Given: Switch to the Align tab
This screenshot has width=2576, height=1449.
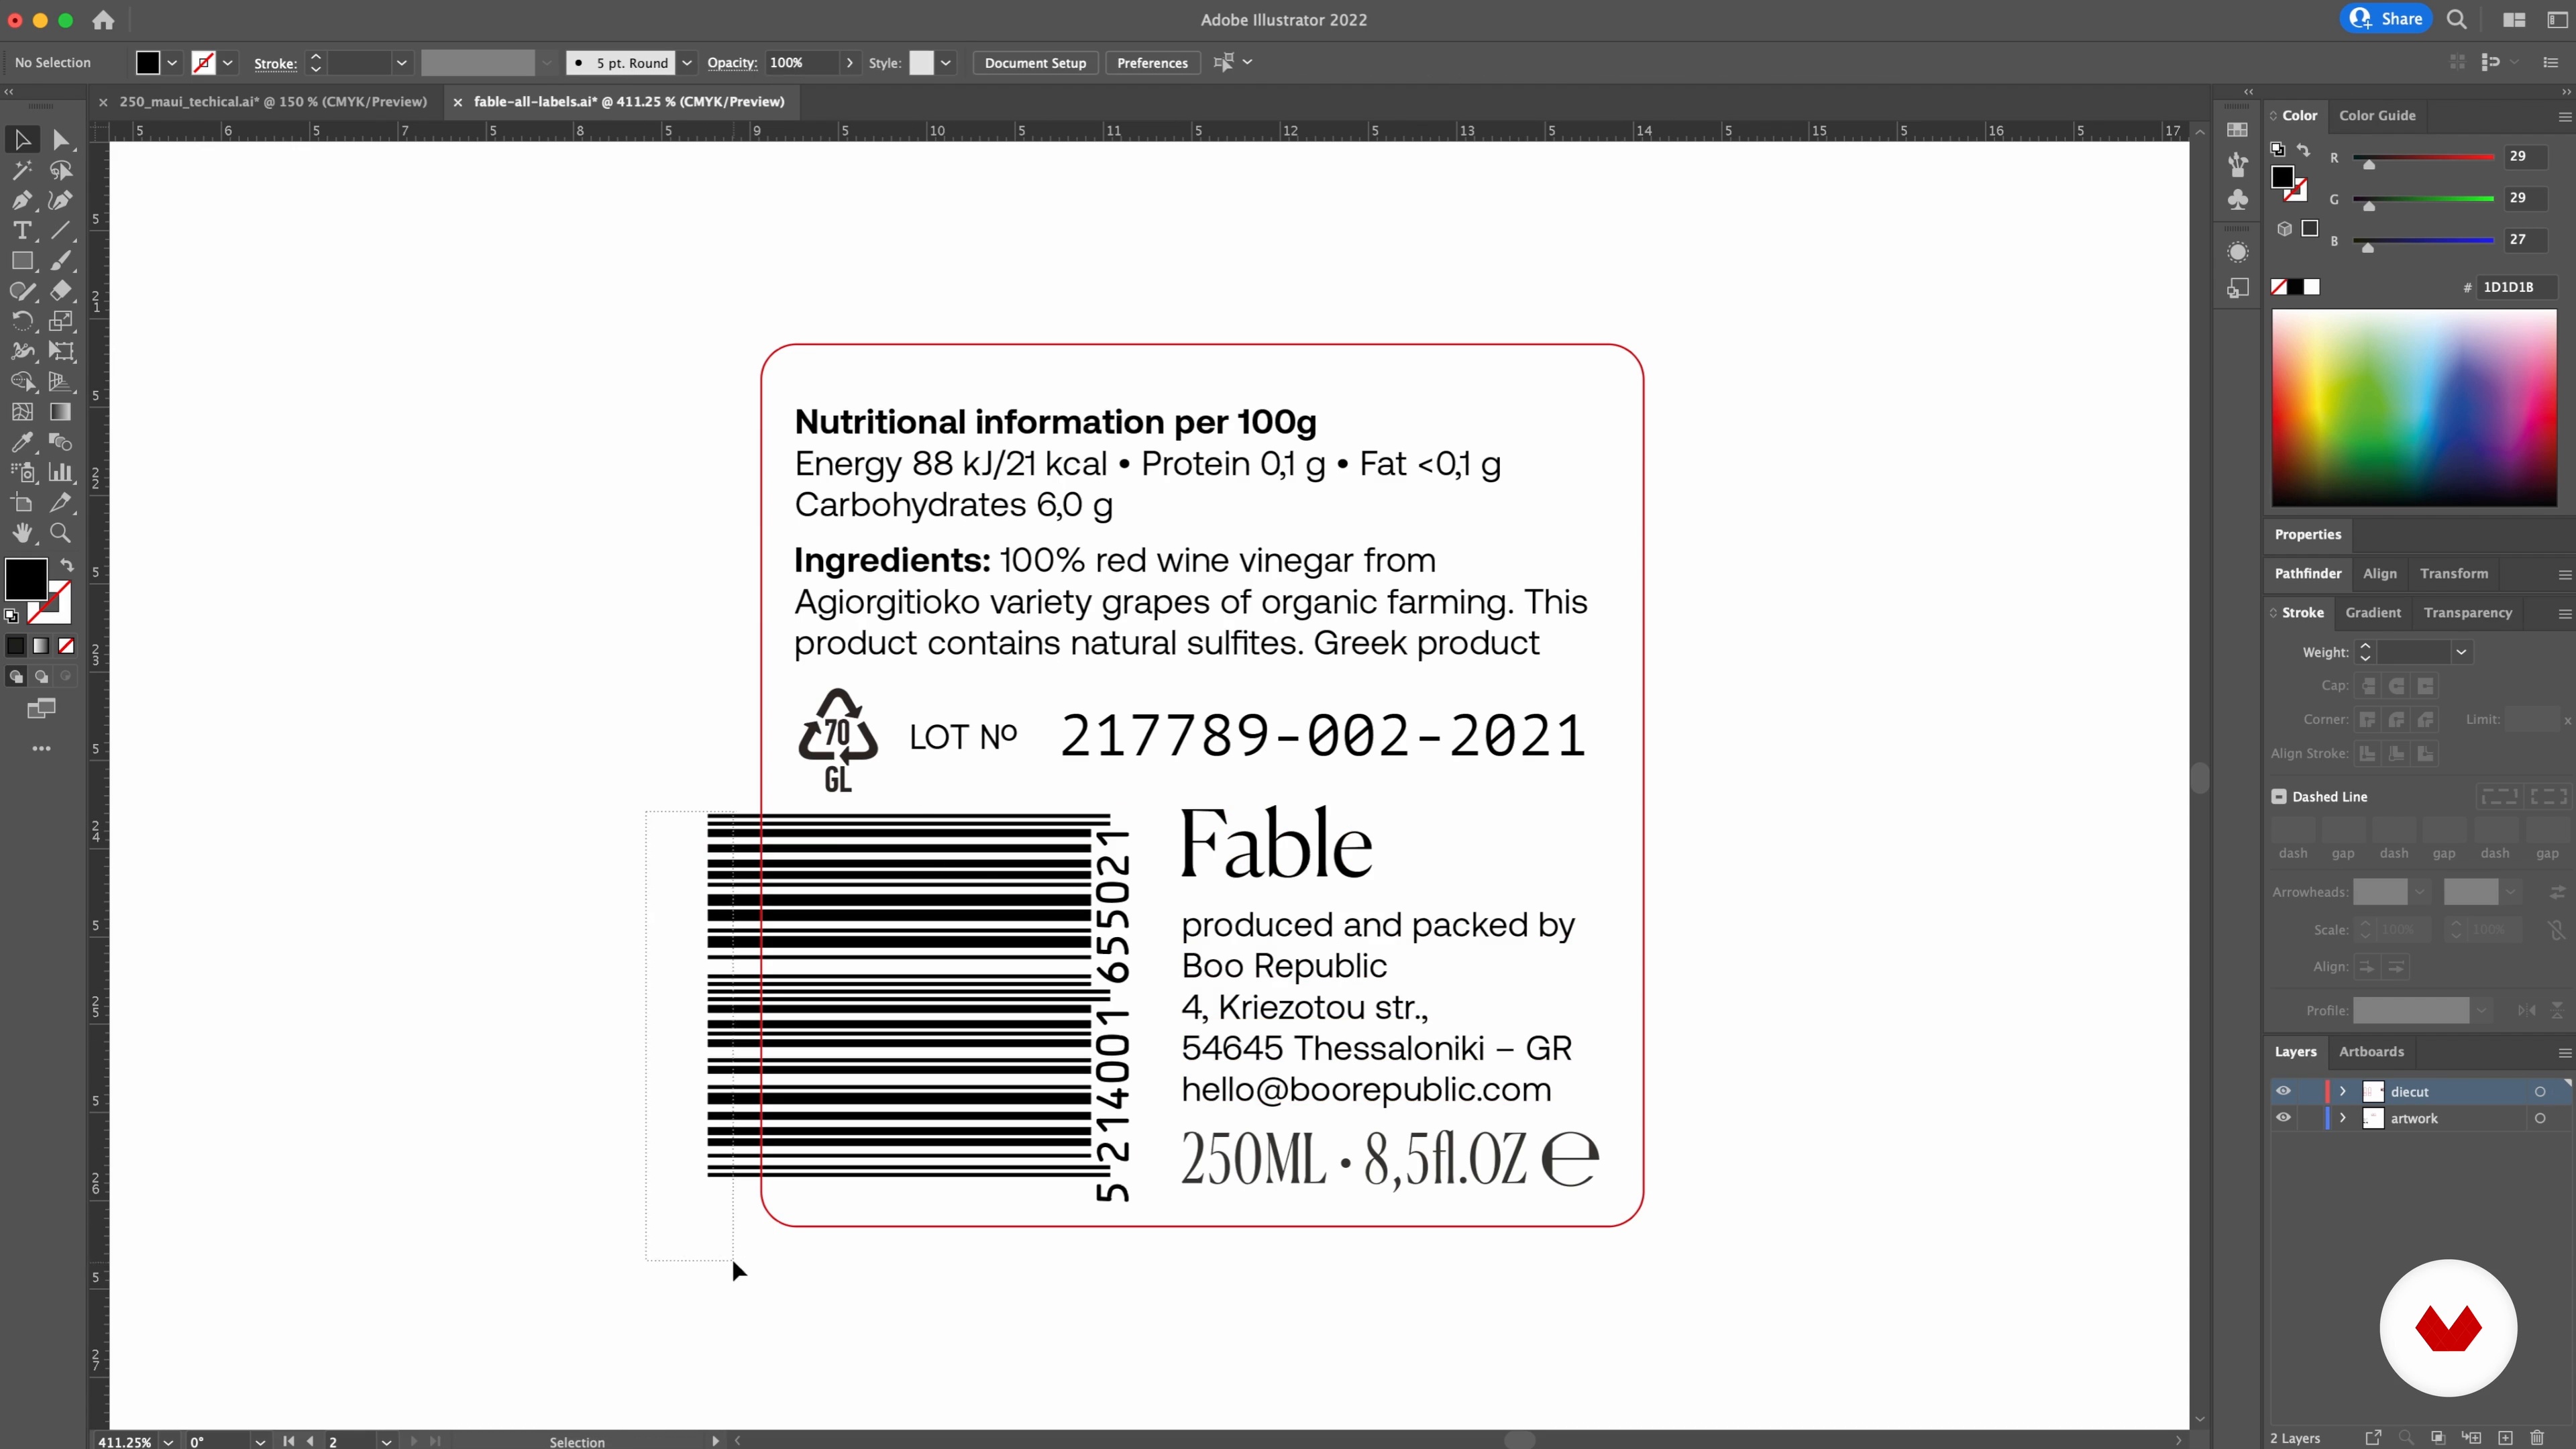Looking at the screenshot, I should [2379, 573].
